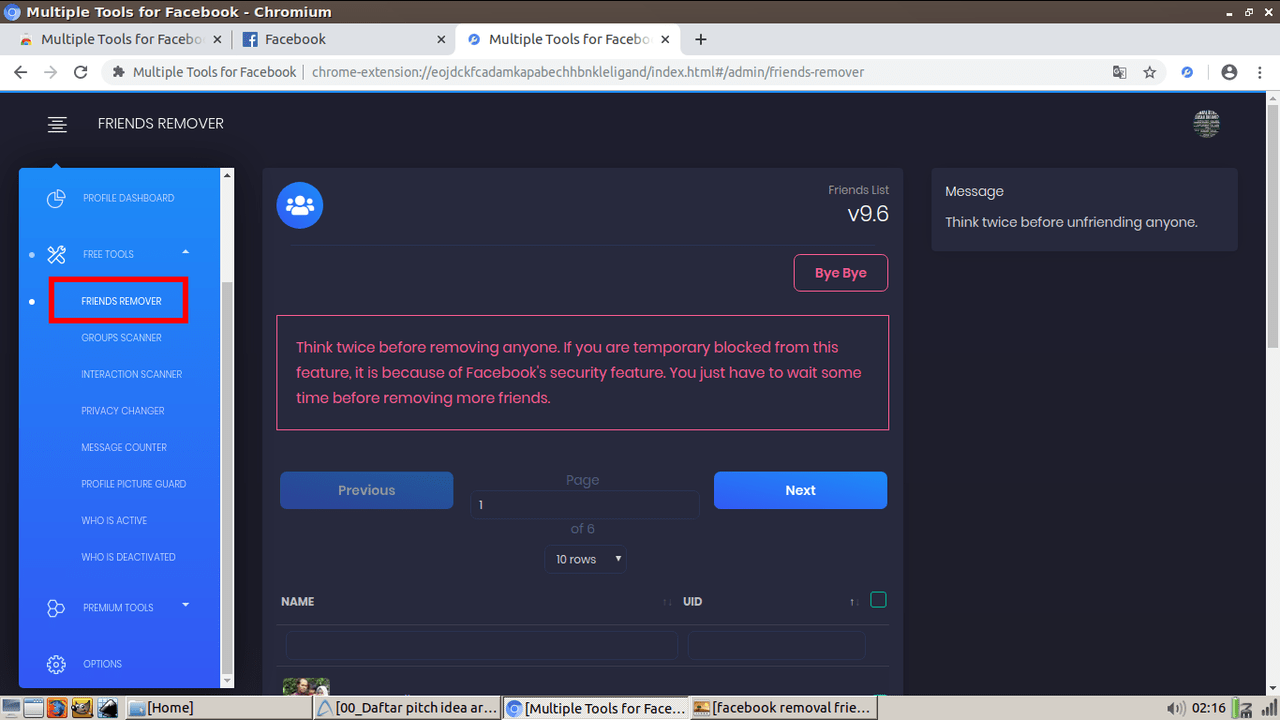Open the Chromium account profile icon
The width and height of the screenshot is (1280, 720).
[x=1229, y=72]
